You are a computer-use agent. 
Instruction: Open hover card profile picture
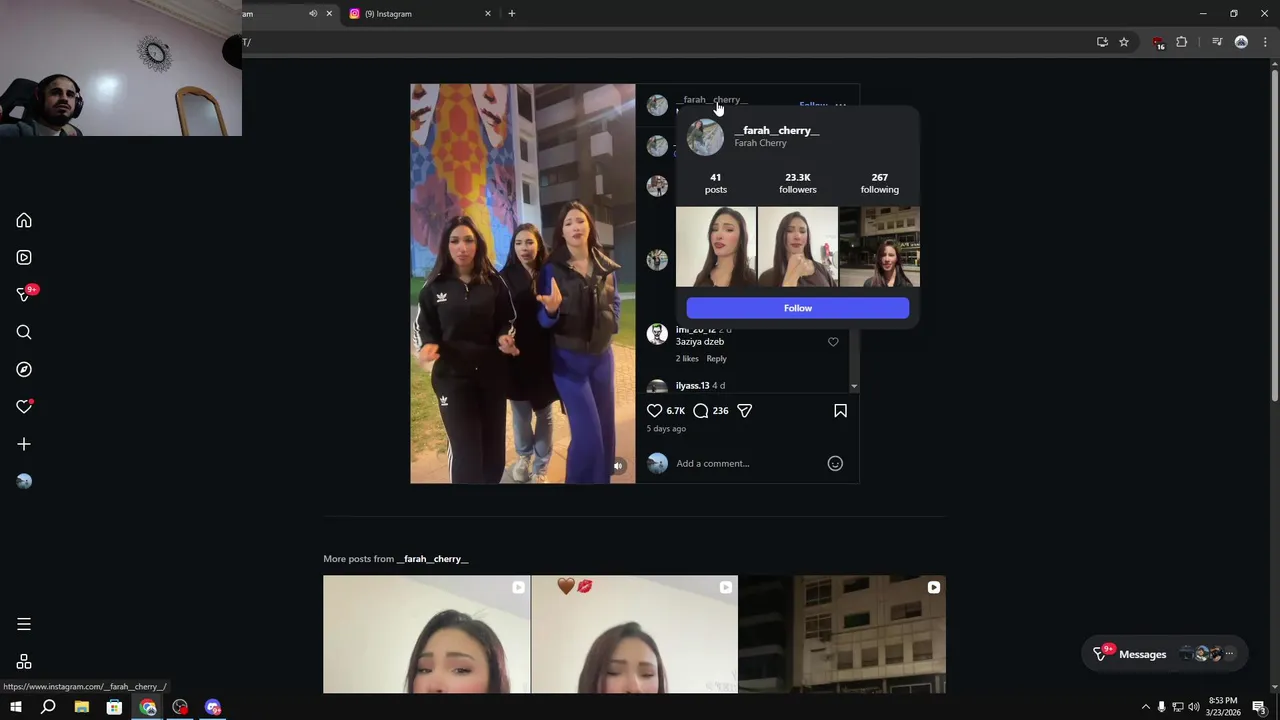pos(705,137)
